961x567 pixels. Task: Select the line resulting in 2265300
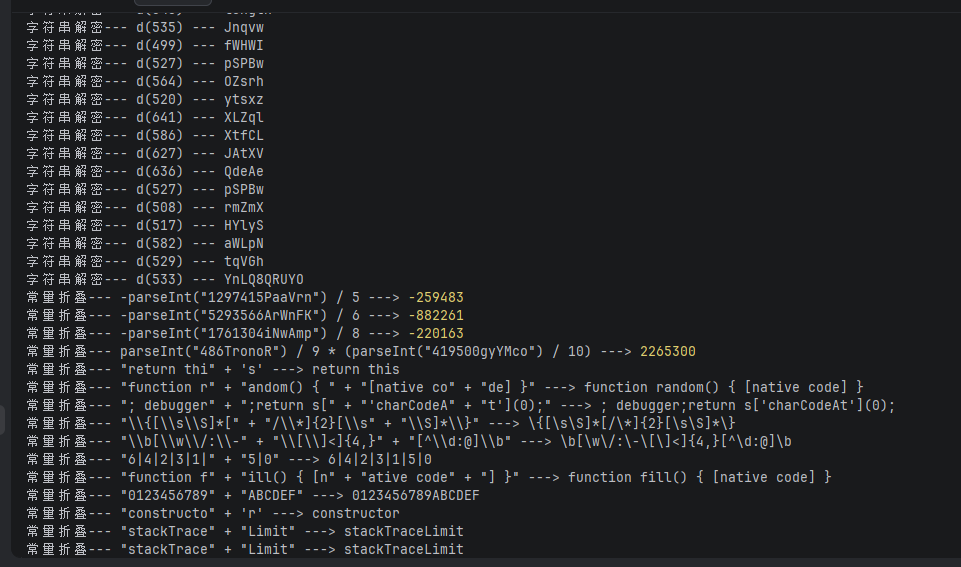pos(361,351)
